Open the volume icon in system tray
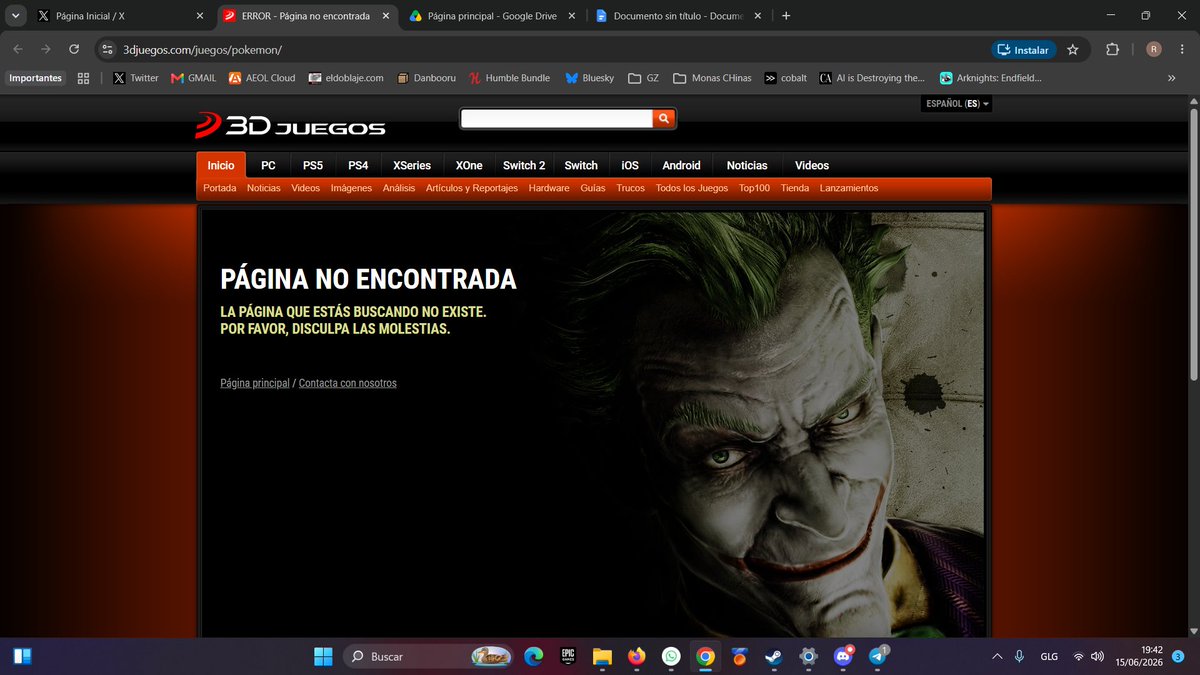The height and width of the screenshot is (675, 1200). pyautogui.click(x=1098, y=657)
